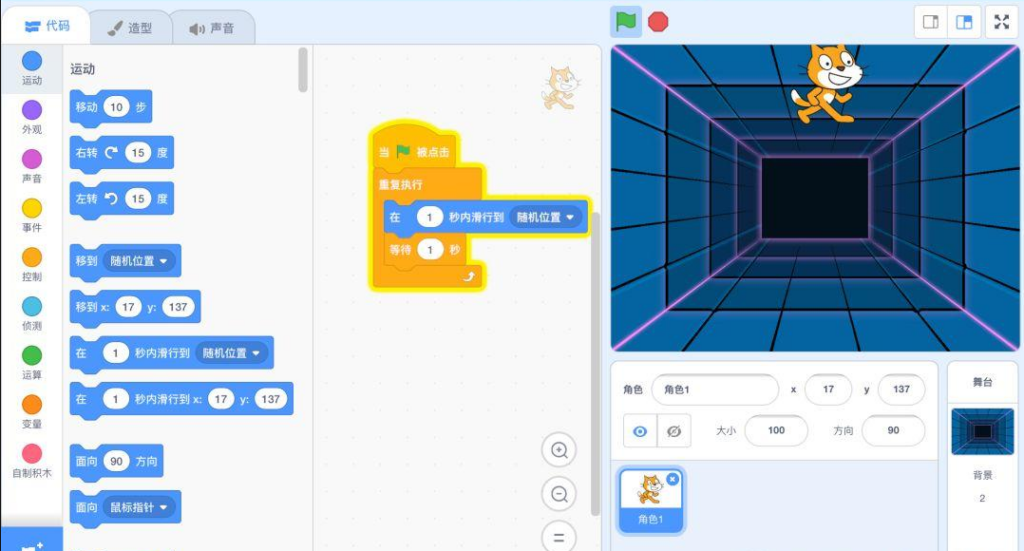Image resolution: width=1024 pixels, height=551 pixels.
Task: Expand 鼠标指针 dropdown in 面向 block
Action: 162,508
